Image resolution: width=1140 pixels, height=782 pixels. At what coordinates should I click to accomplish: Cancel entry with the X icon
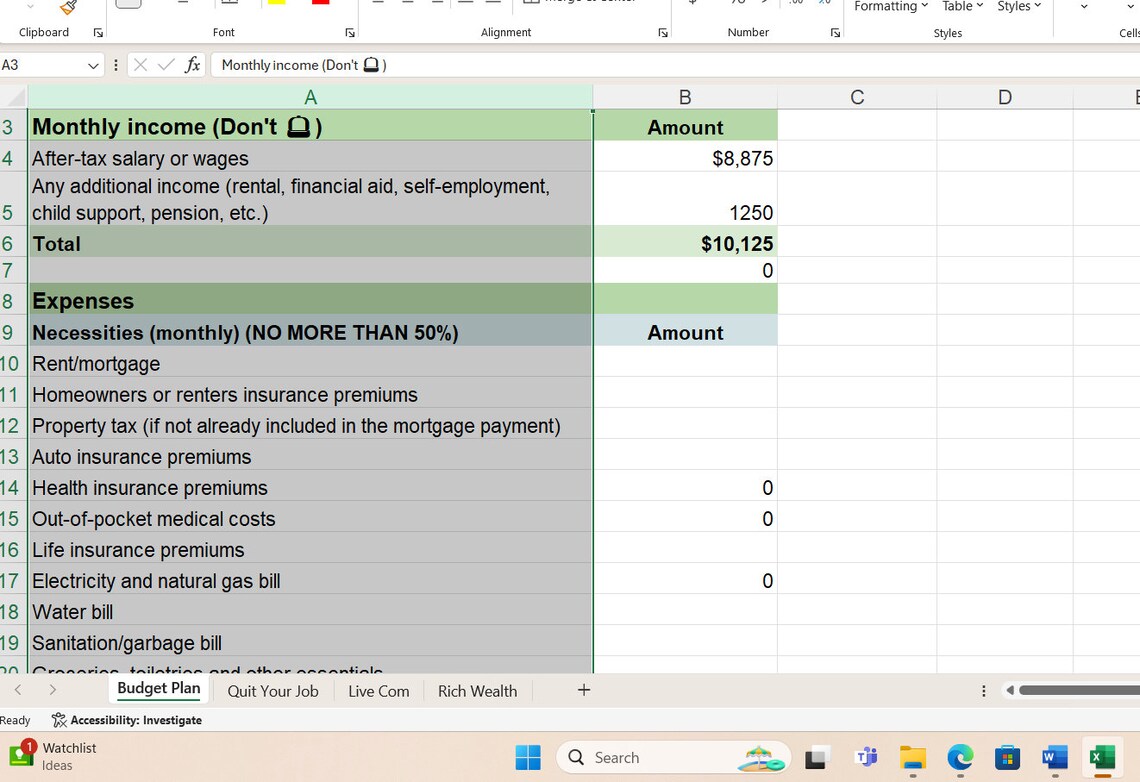point(139,64)
